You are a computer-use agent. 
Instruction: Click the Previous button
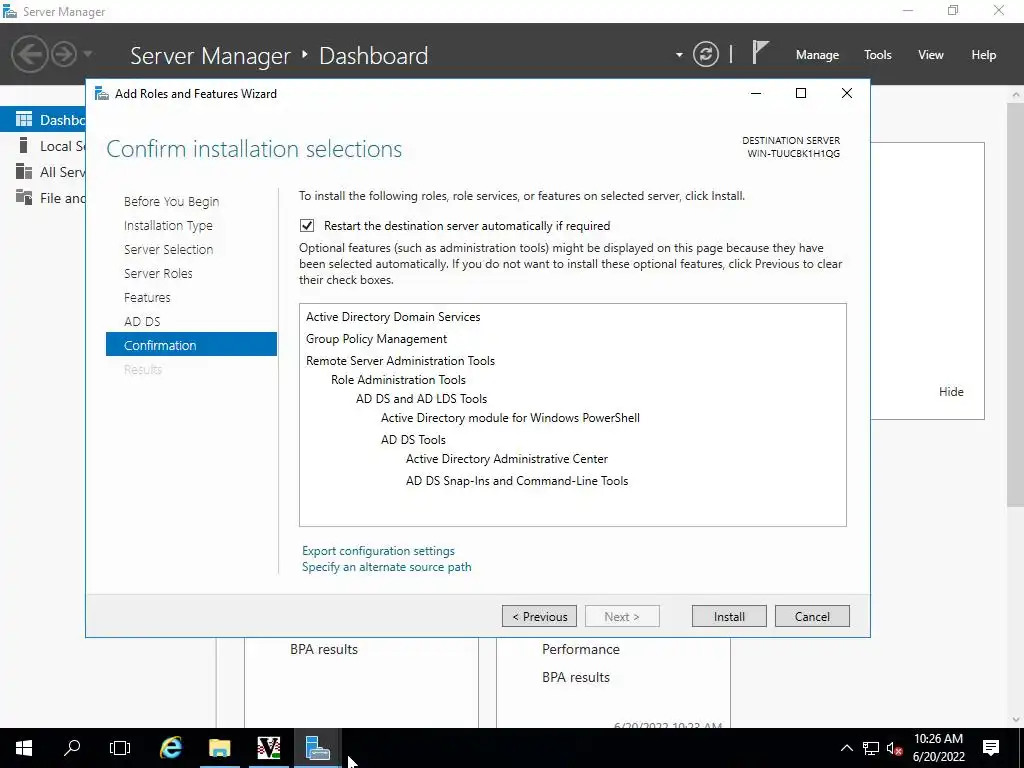click(539, 616)
